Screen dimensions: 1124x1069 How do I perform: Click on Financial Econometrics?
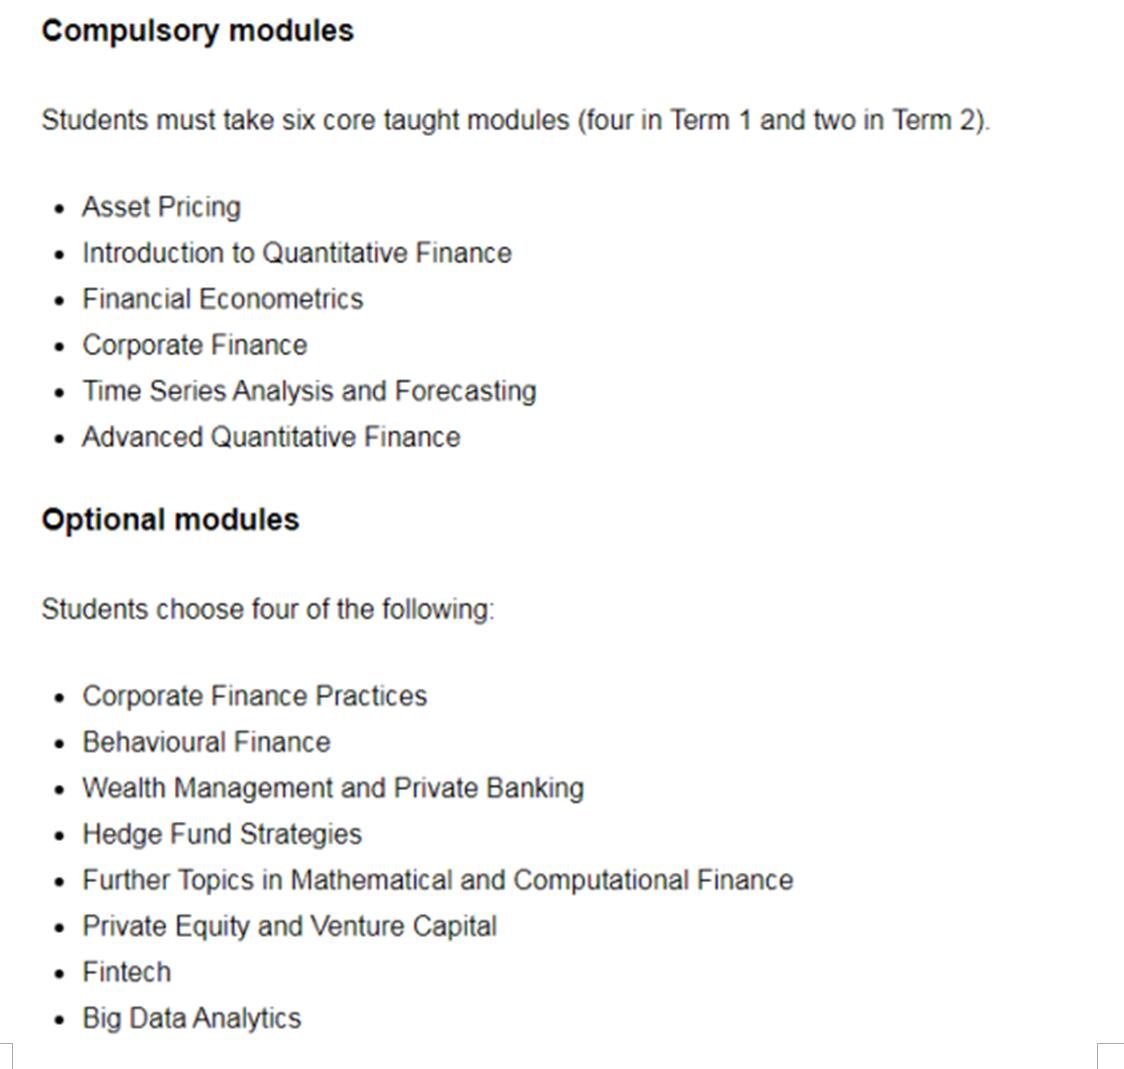(x=222, y=299)
